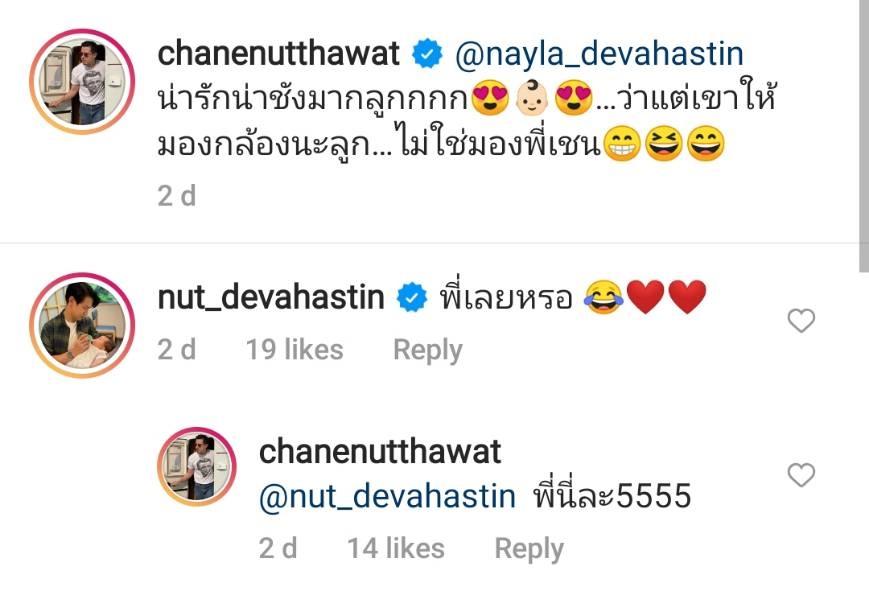This screenshot has width=869, height=589.
Task: Visit the nut_devahastin username
Action: 271,297
